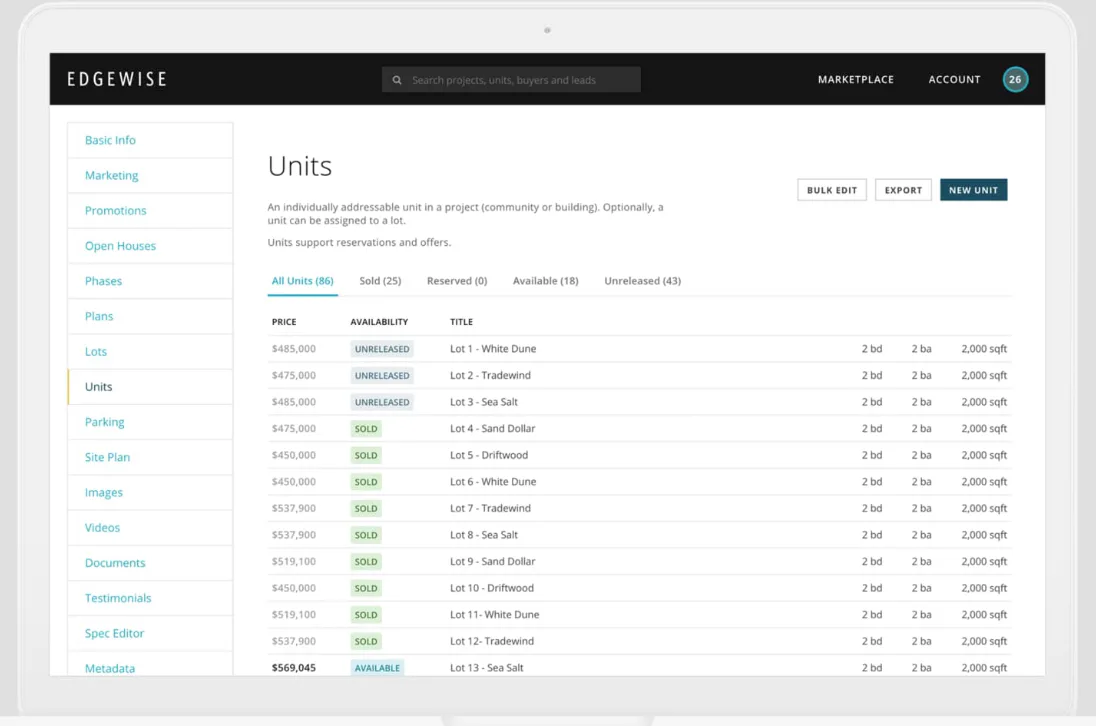1096x726 pixels.
Task: Click the search magnifier icon
Action: click(x=397, y=80)
